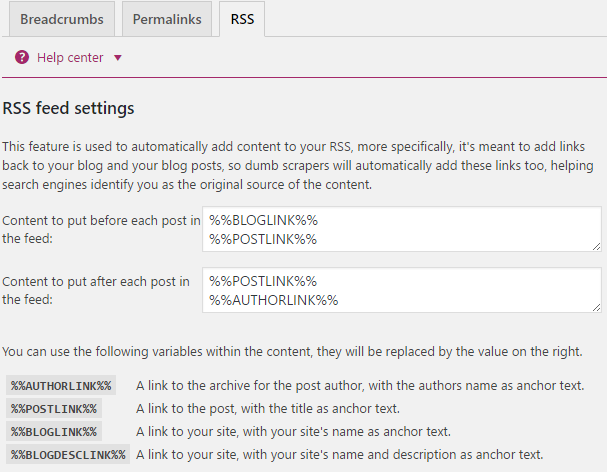Click the "Content to put before each post" label
The width and height of the screenshot is (607, 472).
pos(102,229)
